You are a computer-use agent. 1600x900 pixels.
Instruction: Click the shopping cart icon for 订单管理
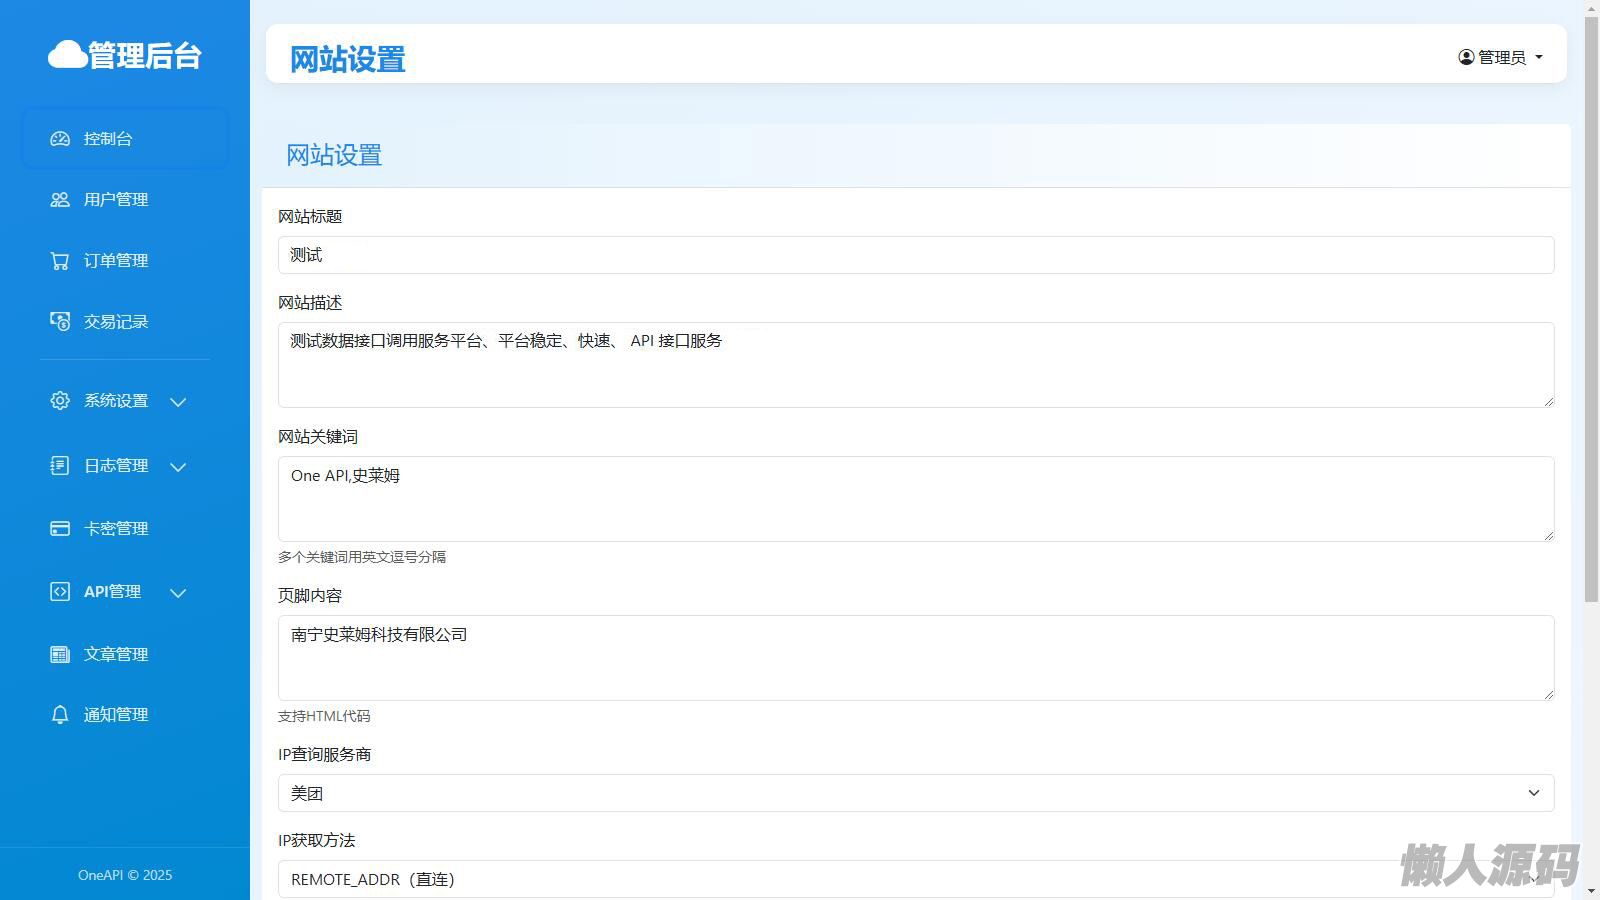[x=60, y=261]
